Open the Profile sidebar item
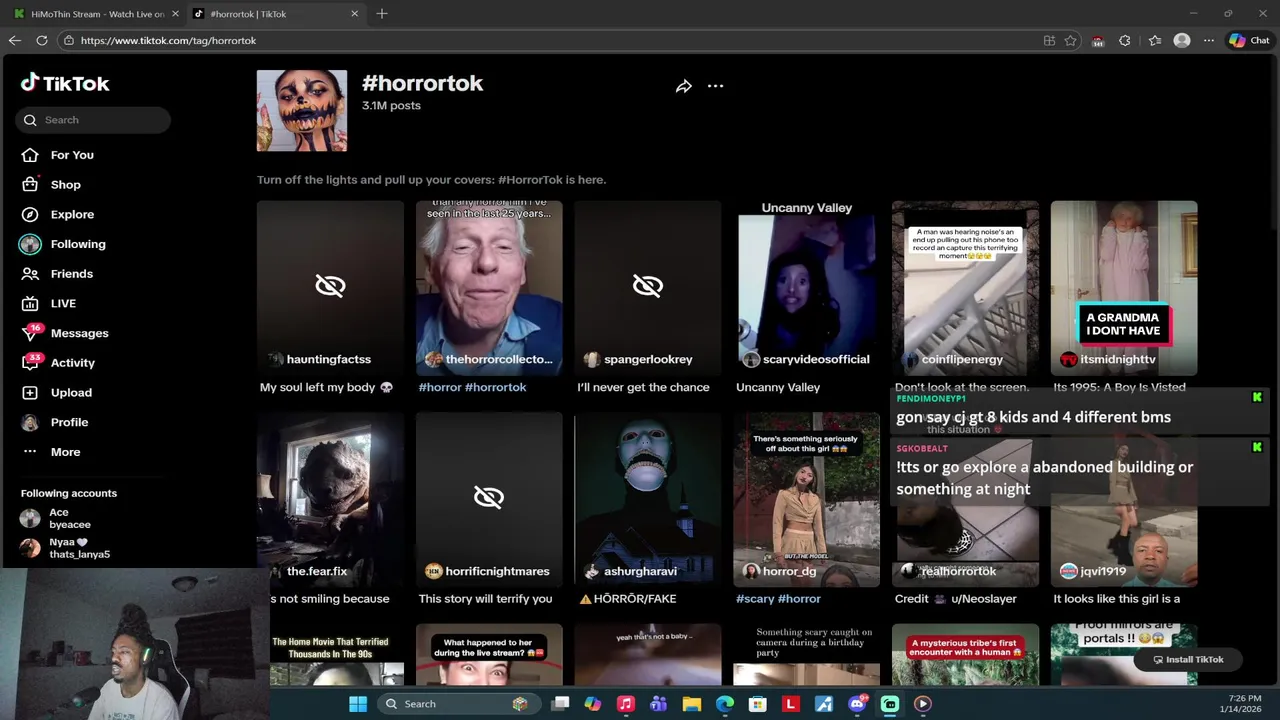Viewport: 1280px width, 720px height. [55, 422]
